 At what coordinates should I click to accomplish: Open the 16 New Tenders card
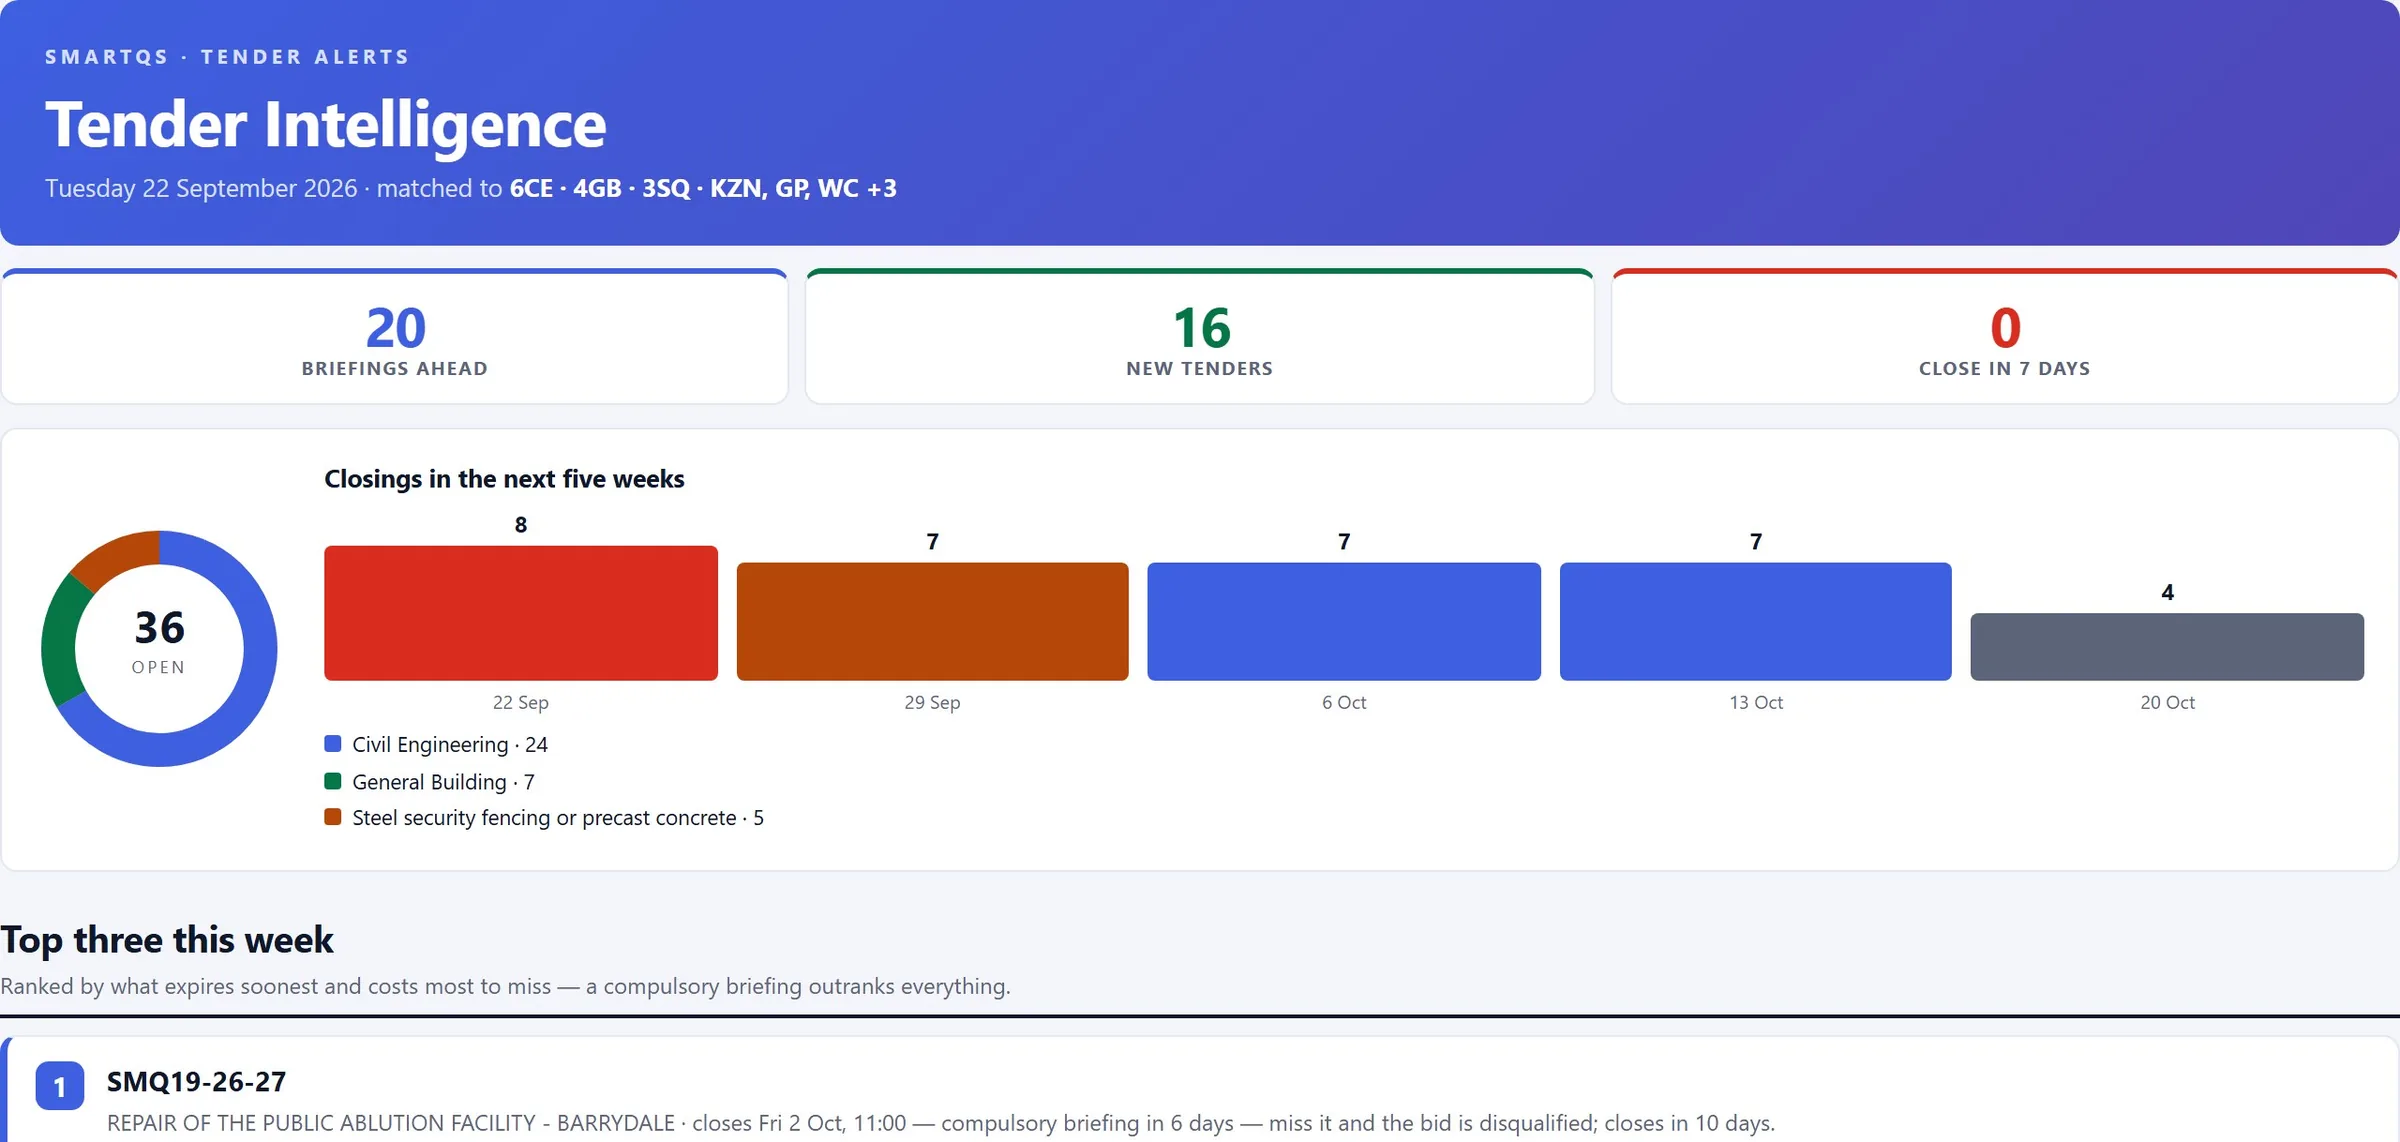pos(1199,337)
